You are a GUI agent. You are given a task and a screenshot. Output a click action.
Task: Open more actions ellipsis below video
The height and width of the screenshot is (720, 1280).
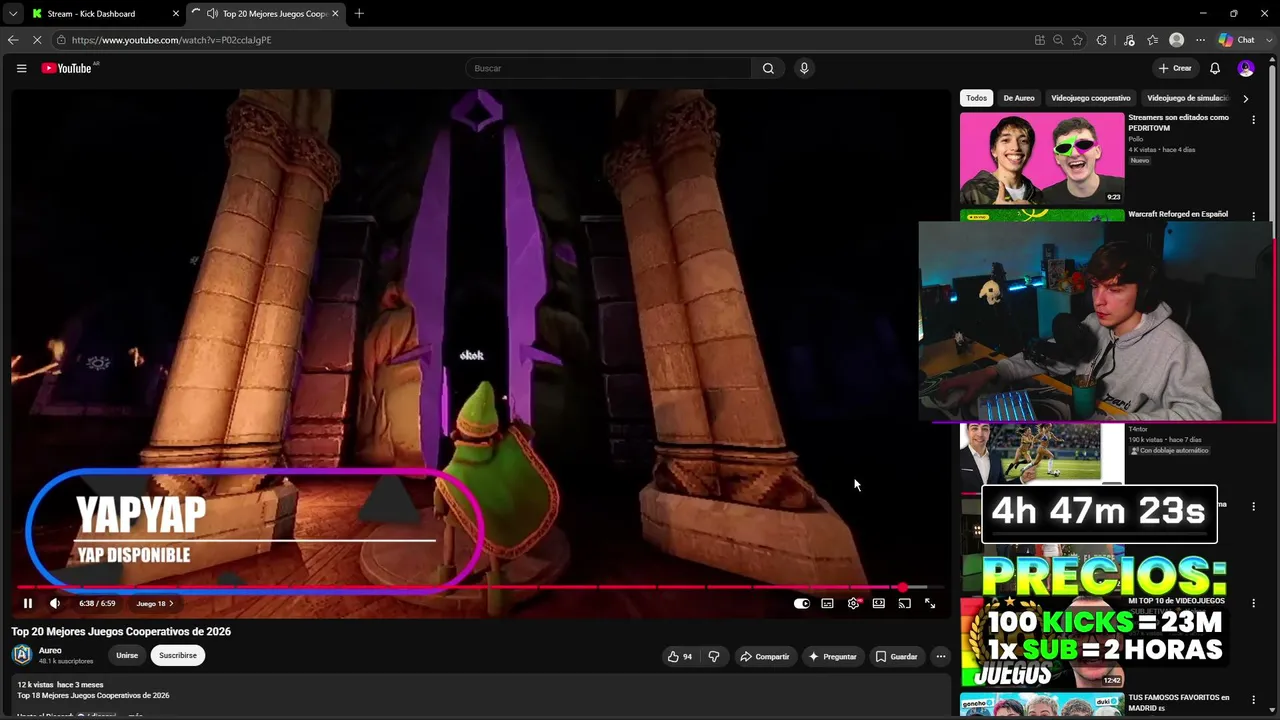941,656
